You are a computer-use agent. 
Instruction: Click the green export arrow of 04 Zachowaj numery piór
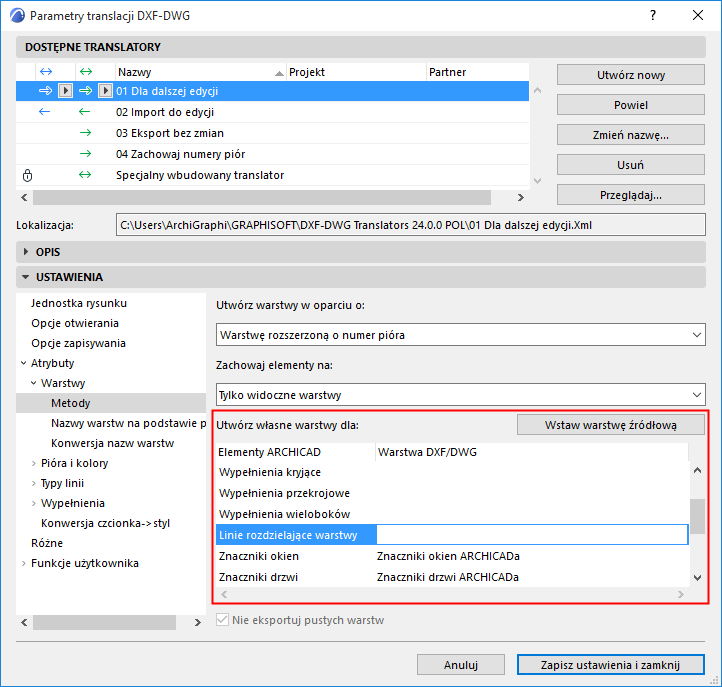pos(85,154)
